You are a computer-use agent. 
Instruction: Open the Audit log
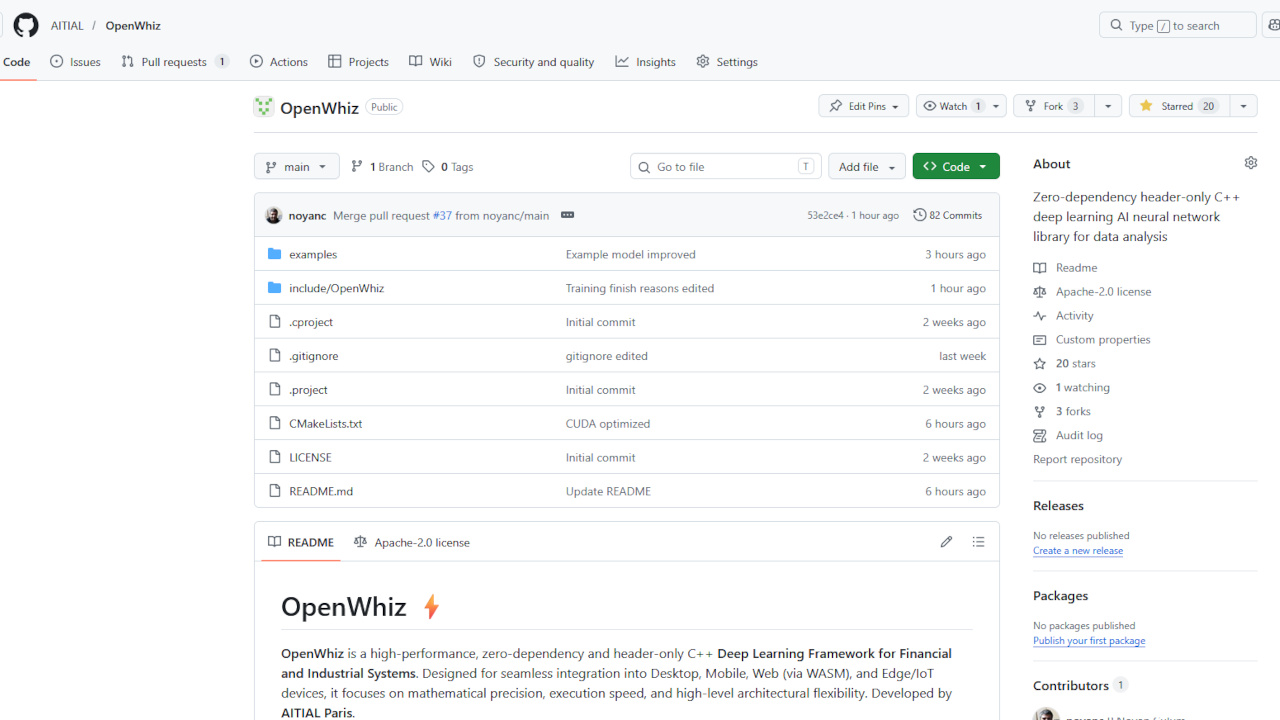pos(1077,435)
